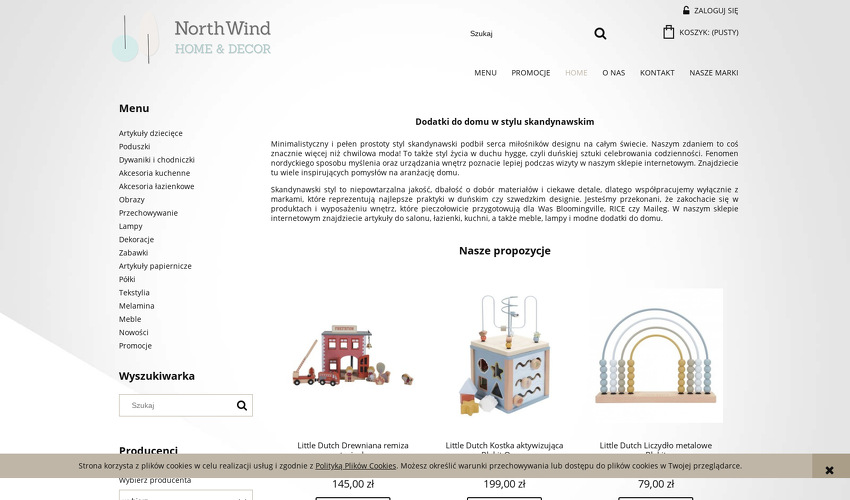The width and height of the screenshot is (850, 500).
Task: Open Akcesoria łazienkowe category
Action: 157,187
